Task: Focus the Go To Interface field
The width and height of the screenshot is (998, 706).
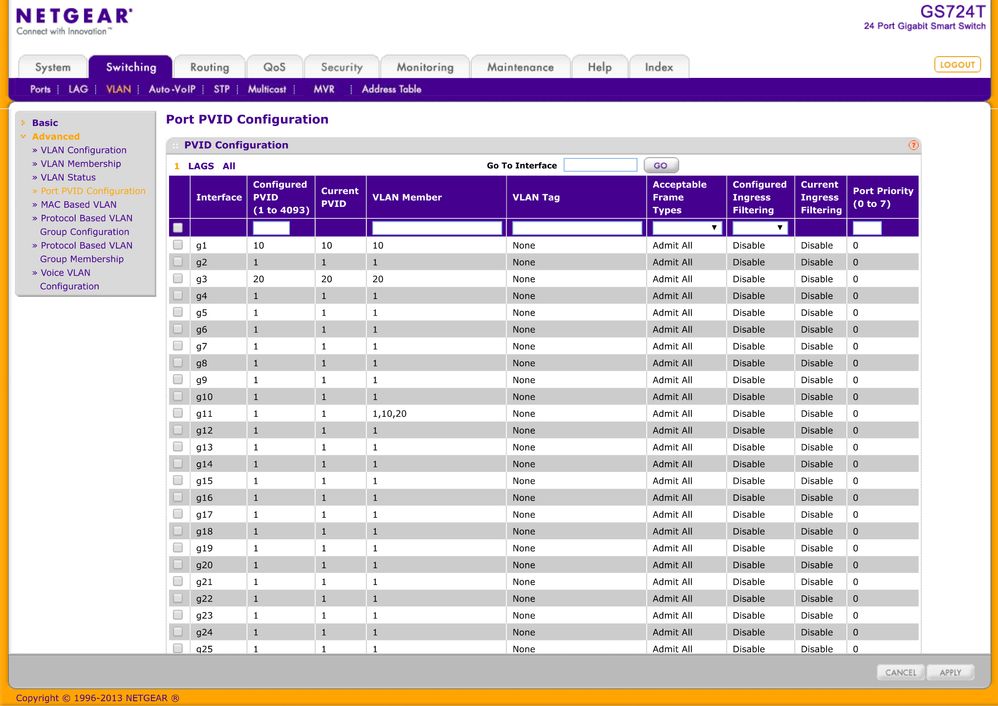Action: 600,166
